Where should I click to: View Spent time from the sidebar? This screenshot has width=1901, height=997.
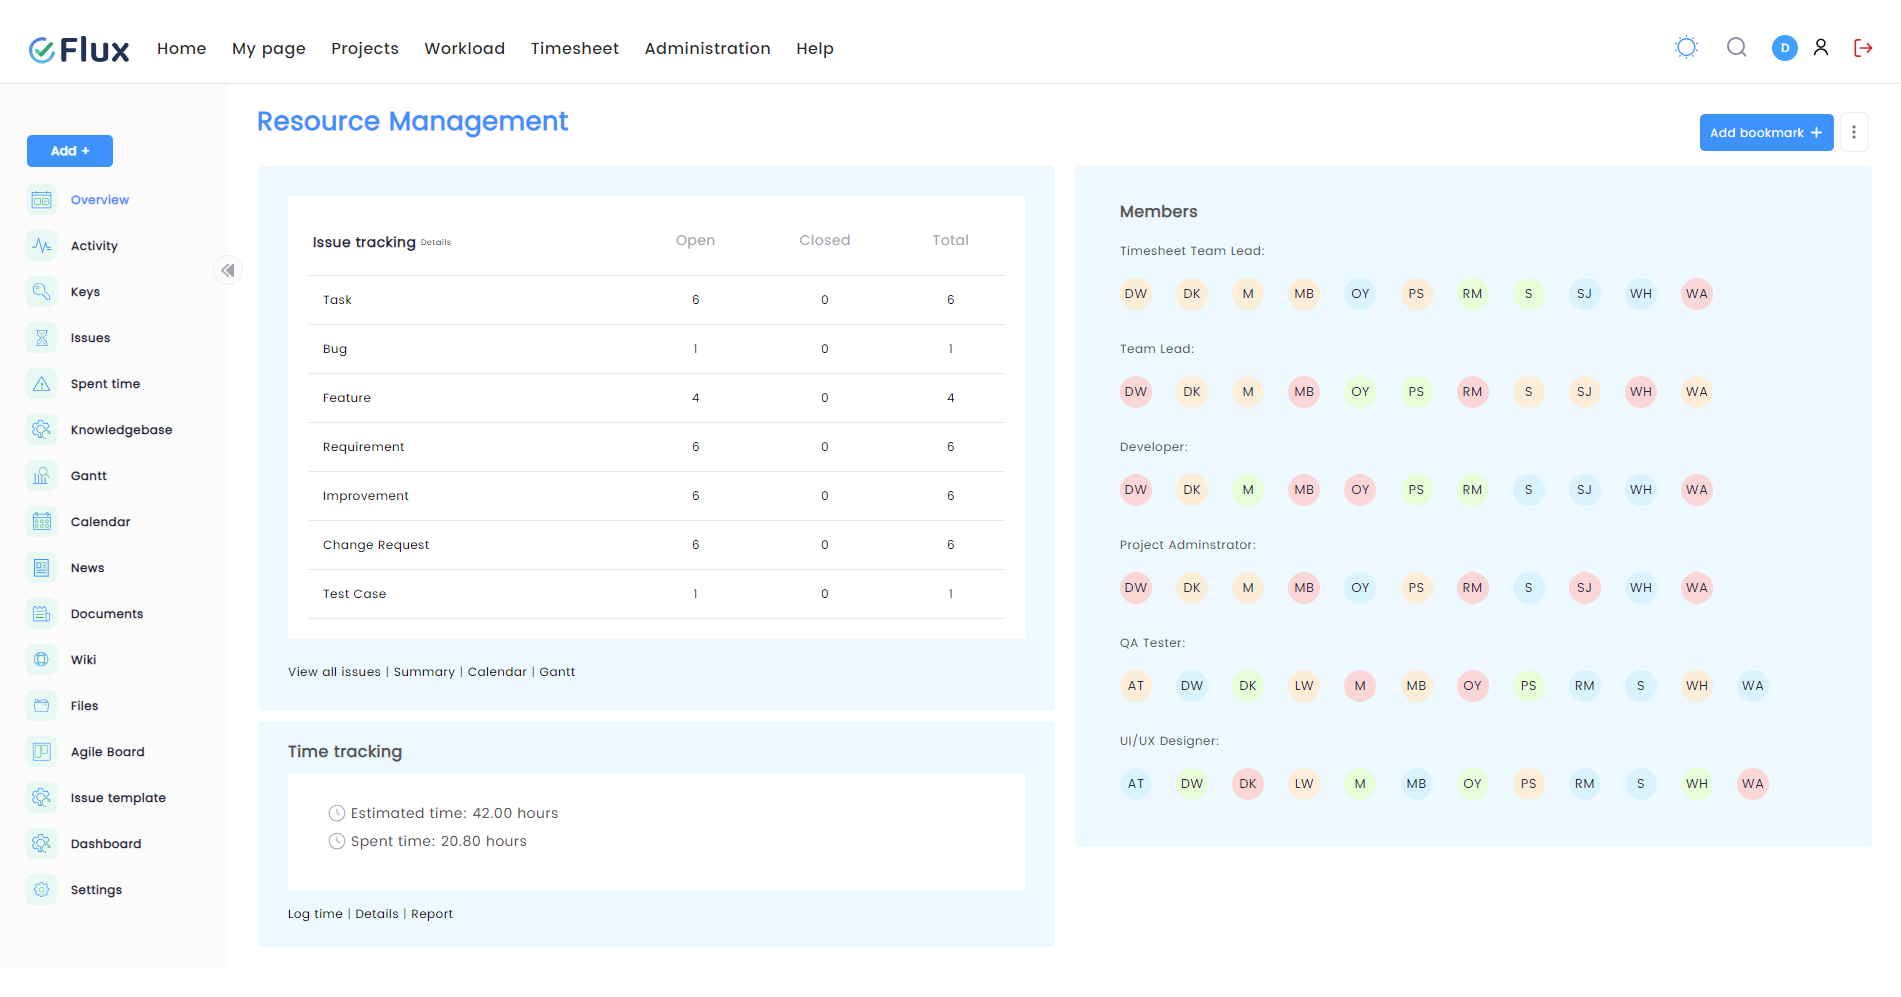tap(41, 383)
